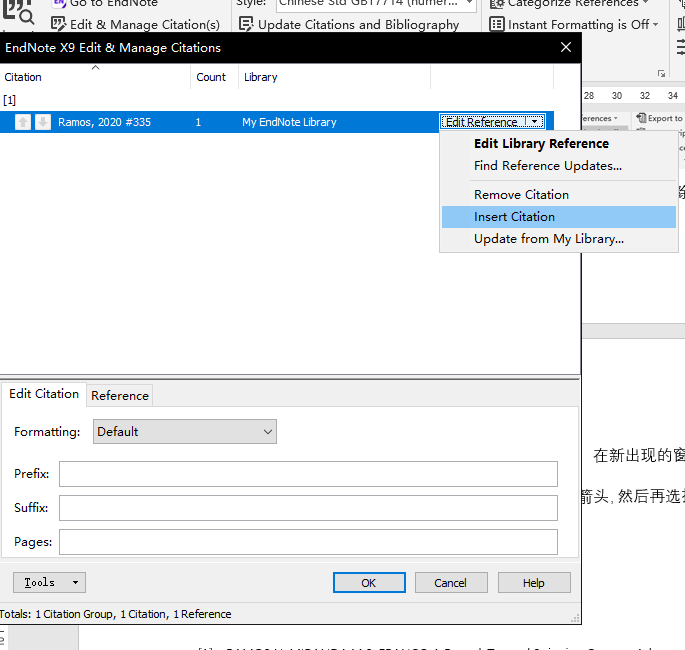685x650 pixels.
Task: Click the OK button
Action: [369, 583]
